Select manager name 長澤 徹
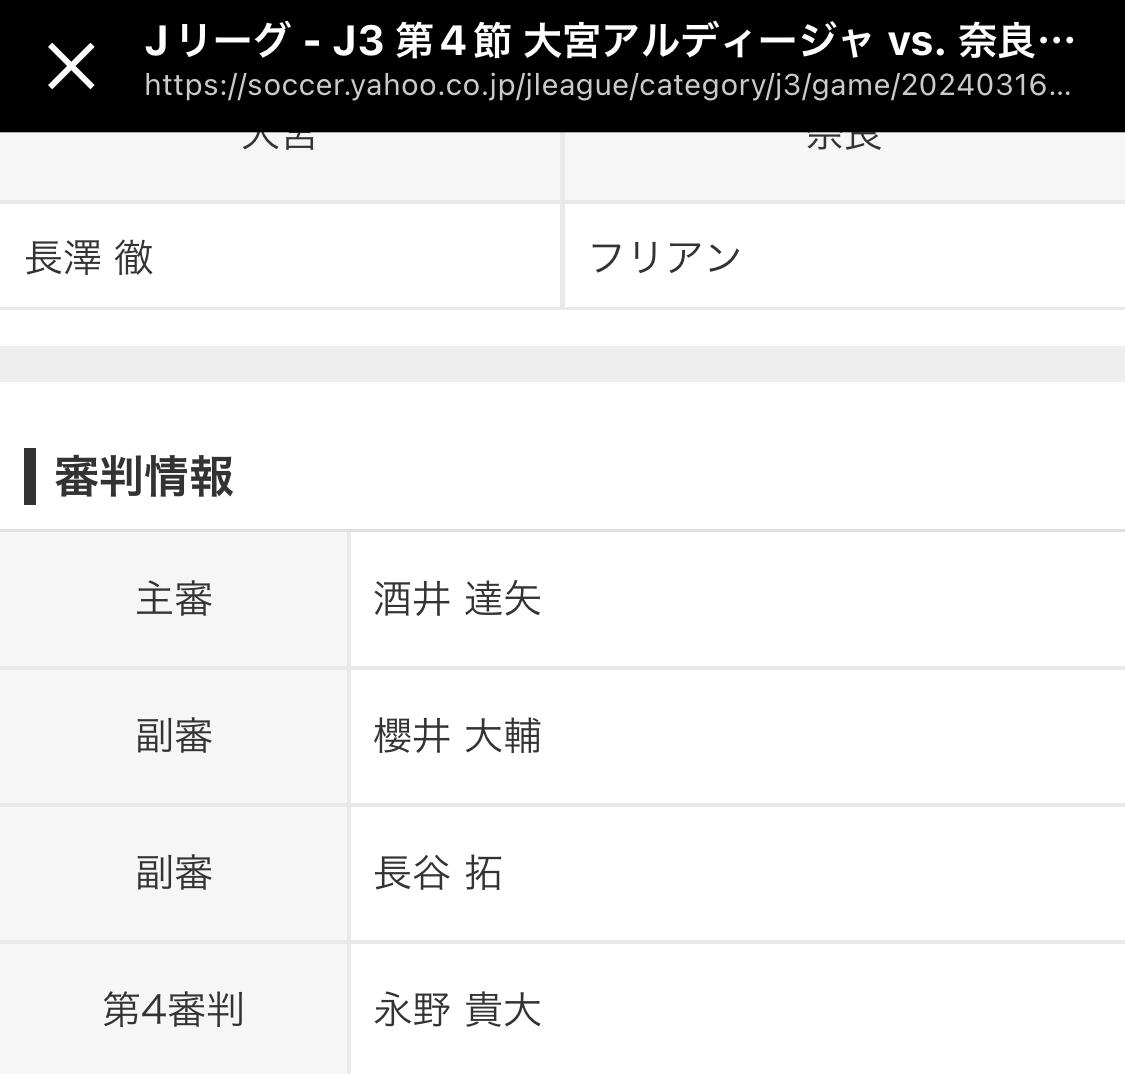Viewport: 1125px width, 1074px height. pyautogui.click(x=89, y=258)
